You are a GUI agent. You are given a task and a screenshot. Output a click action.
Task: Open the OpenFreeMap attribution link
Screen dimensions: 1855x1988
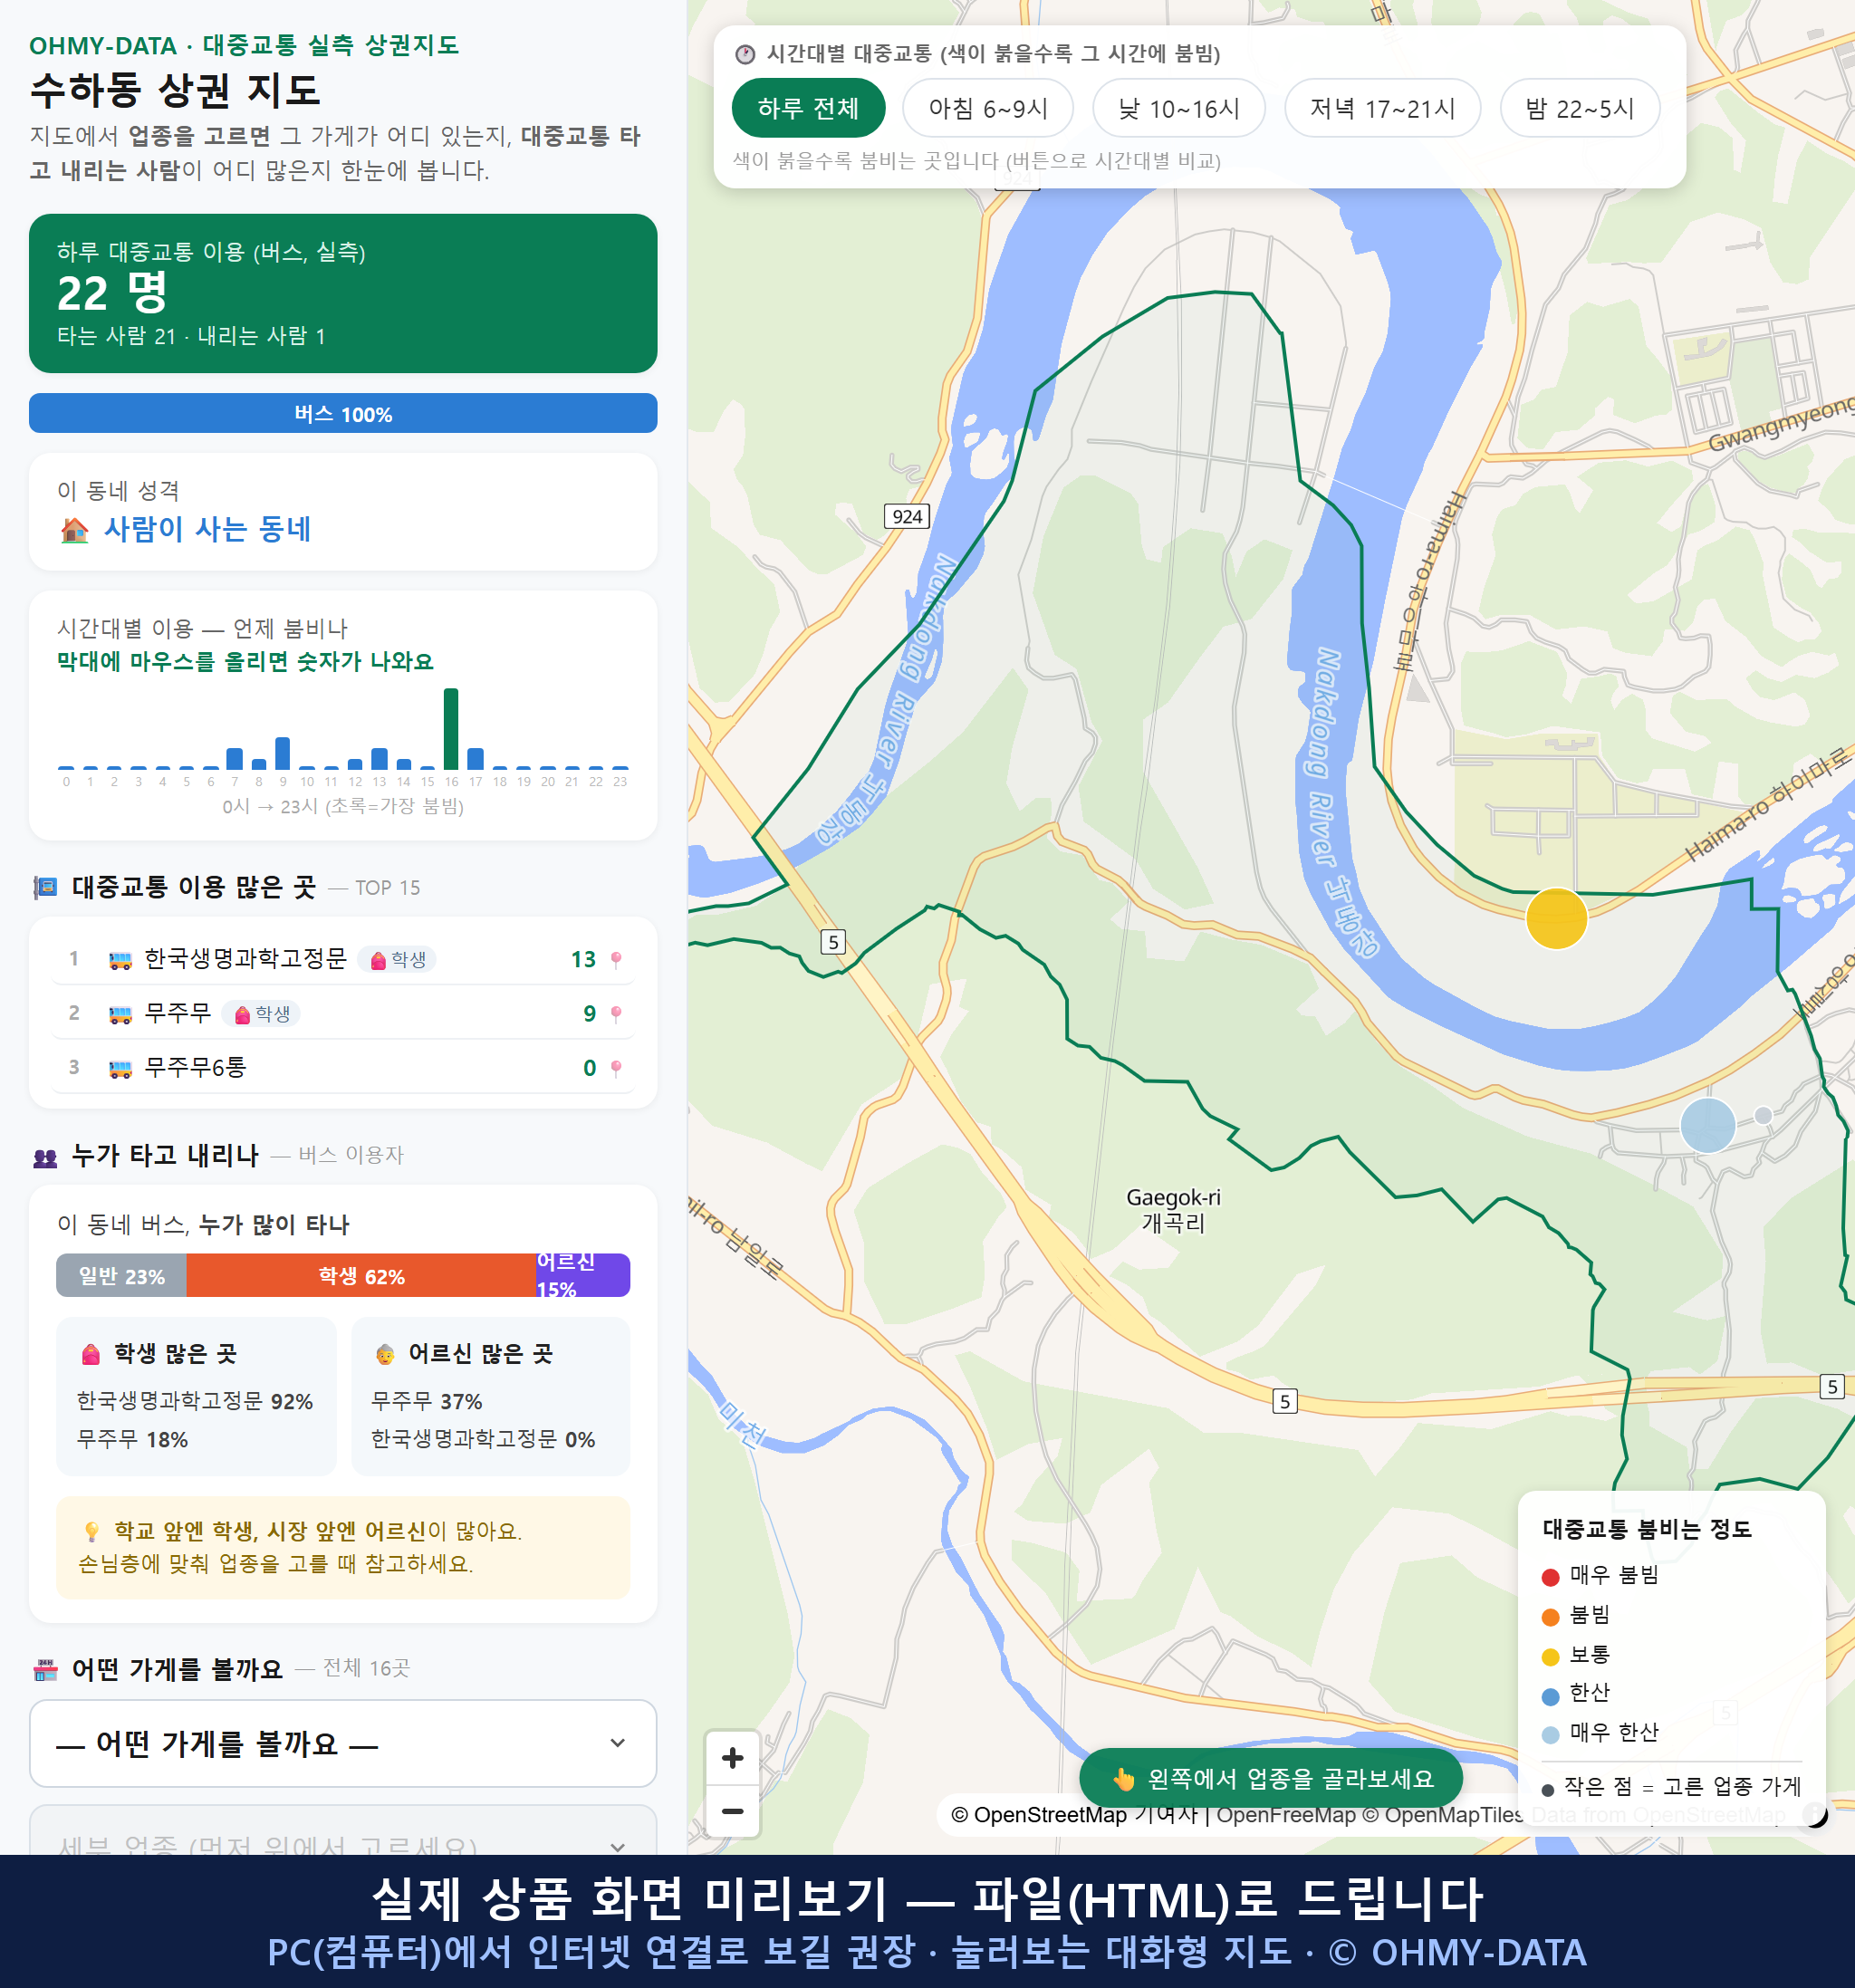tap(1286, 1814)
